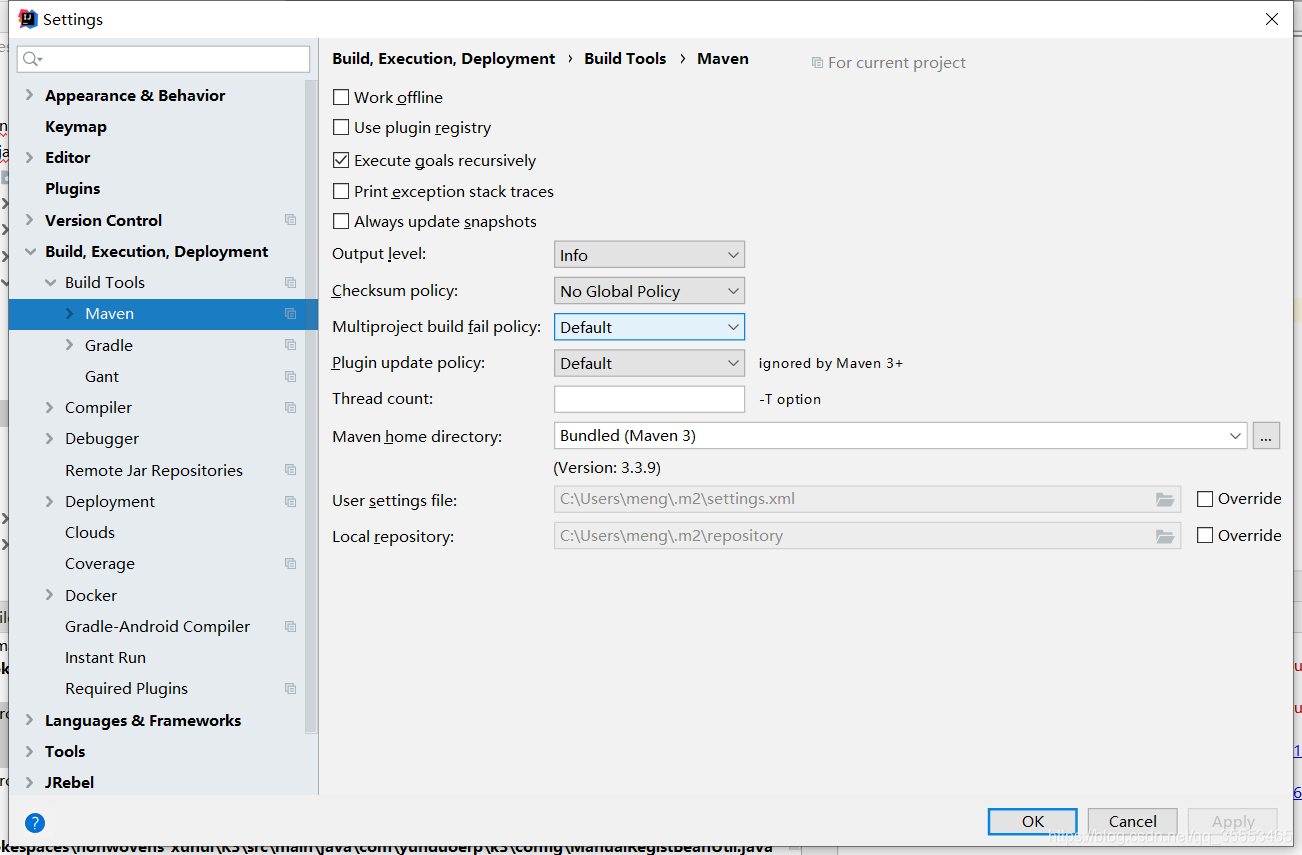Click the Thread count input field
Screen dimensions: 1302x855
point(649,399)
